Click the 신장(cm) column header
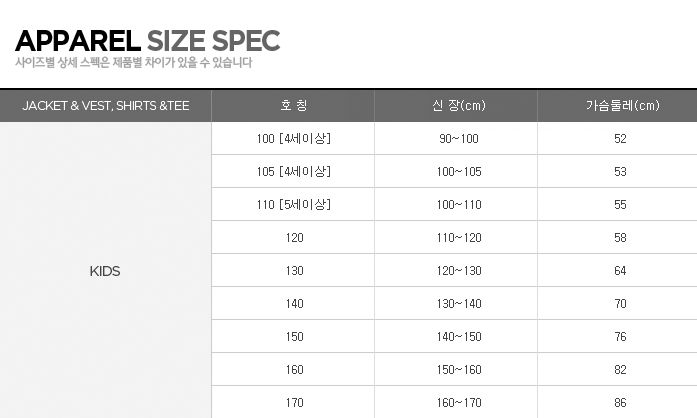The width and height of the screenshot is (697, 418). pyautogui.click(x=459, y=106)
